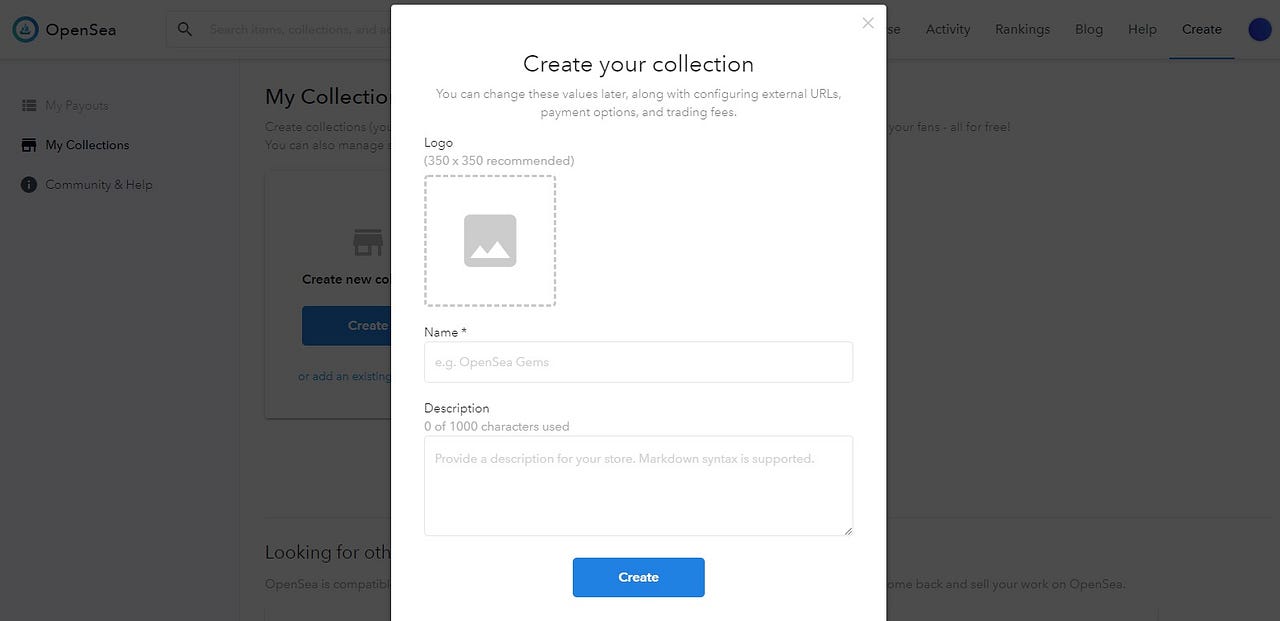Click the search magnifier icon
Image resolution: width=1280 pixels, height=621 pixels.
point(185,29)
